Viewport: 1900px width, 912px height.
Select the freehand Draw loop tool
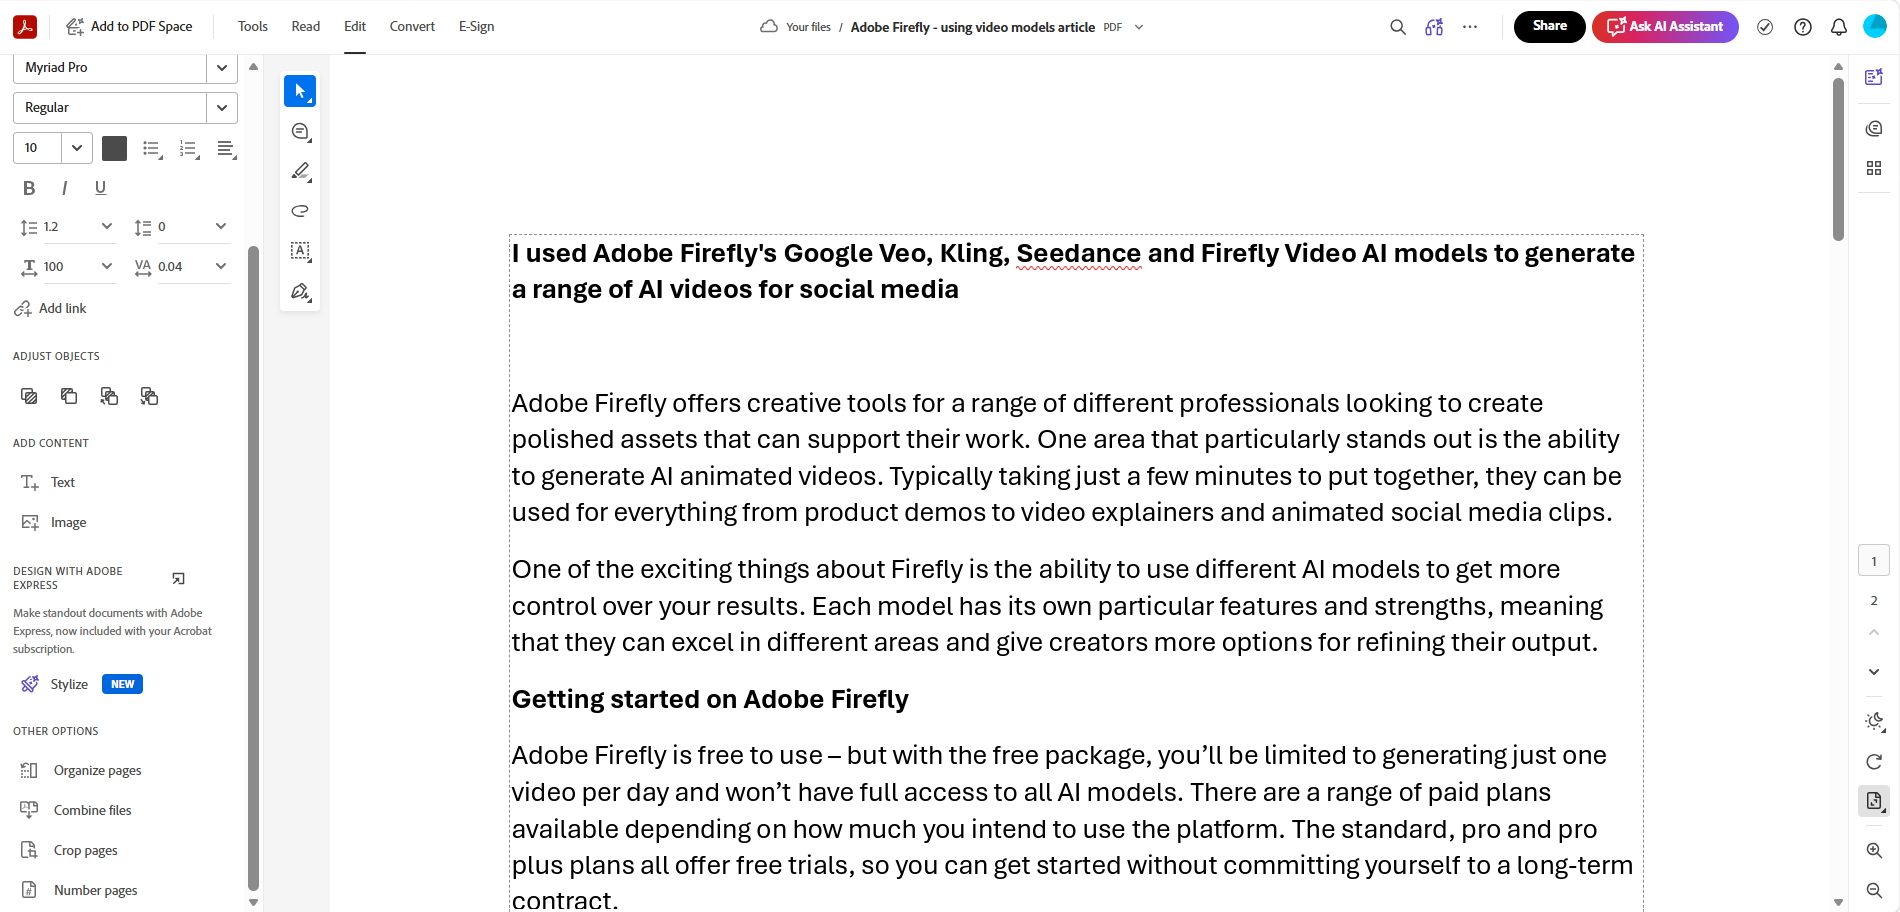(300, 211)
